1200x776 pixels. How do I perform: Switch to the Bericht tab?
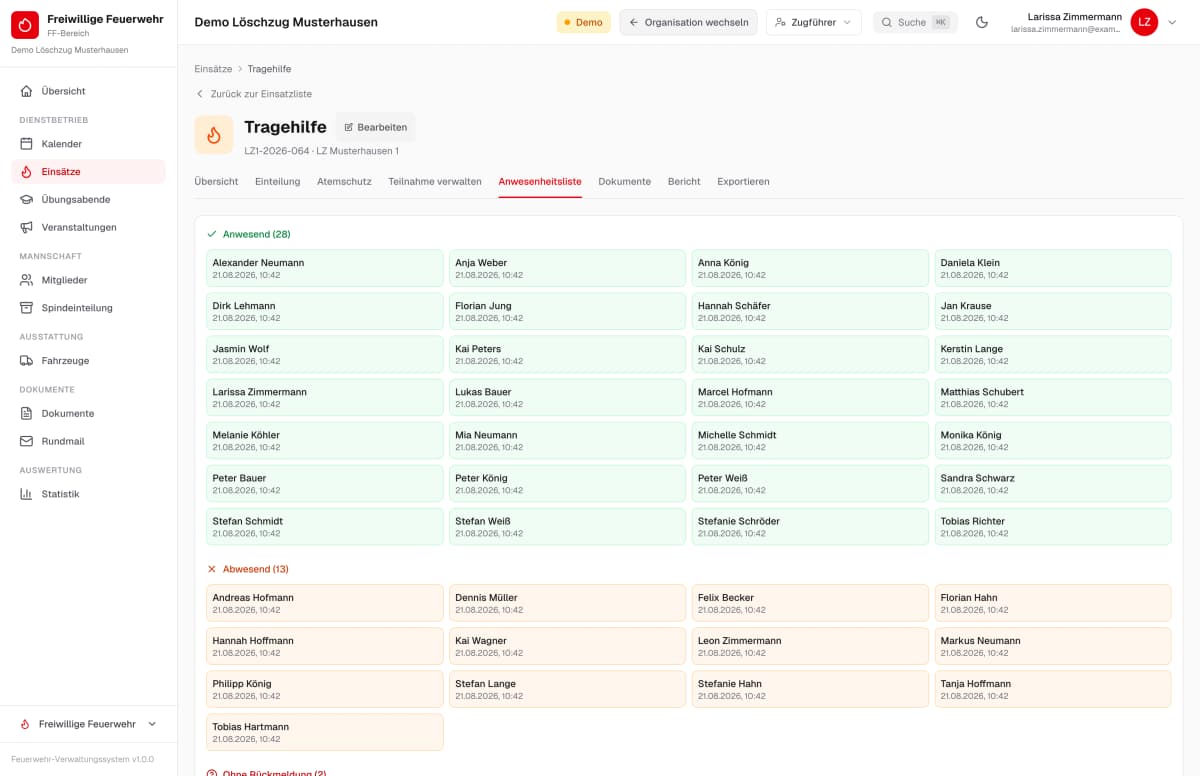pyautogui.click(x=684, y=182)
